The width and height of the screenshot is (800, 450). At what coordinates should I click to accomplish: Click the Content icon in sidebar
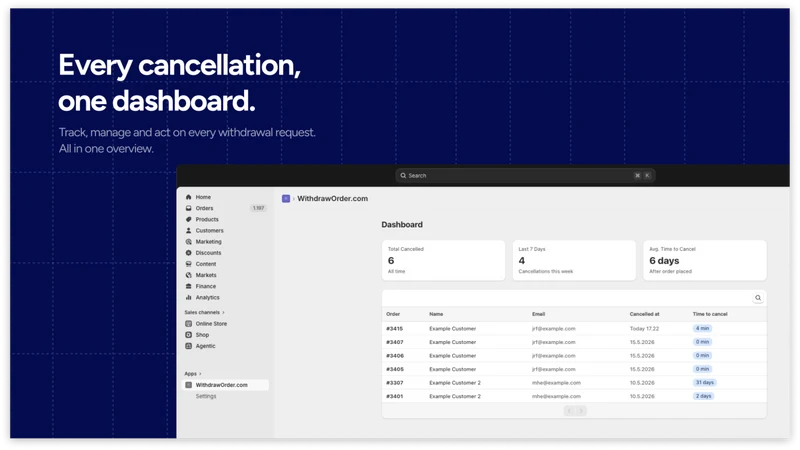[188, 264]
